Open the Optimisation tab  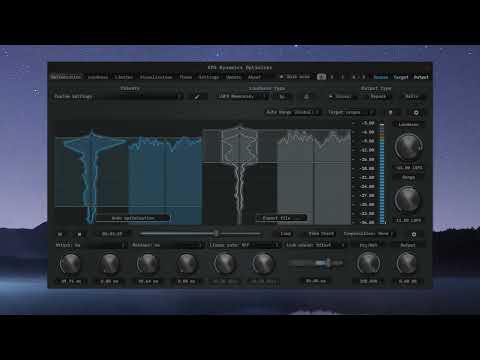[66, 77]
